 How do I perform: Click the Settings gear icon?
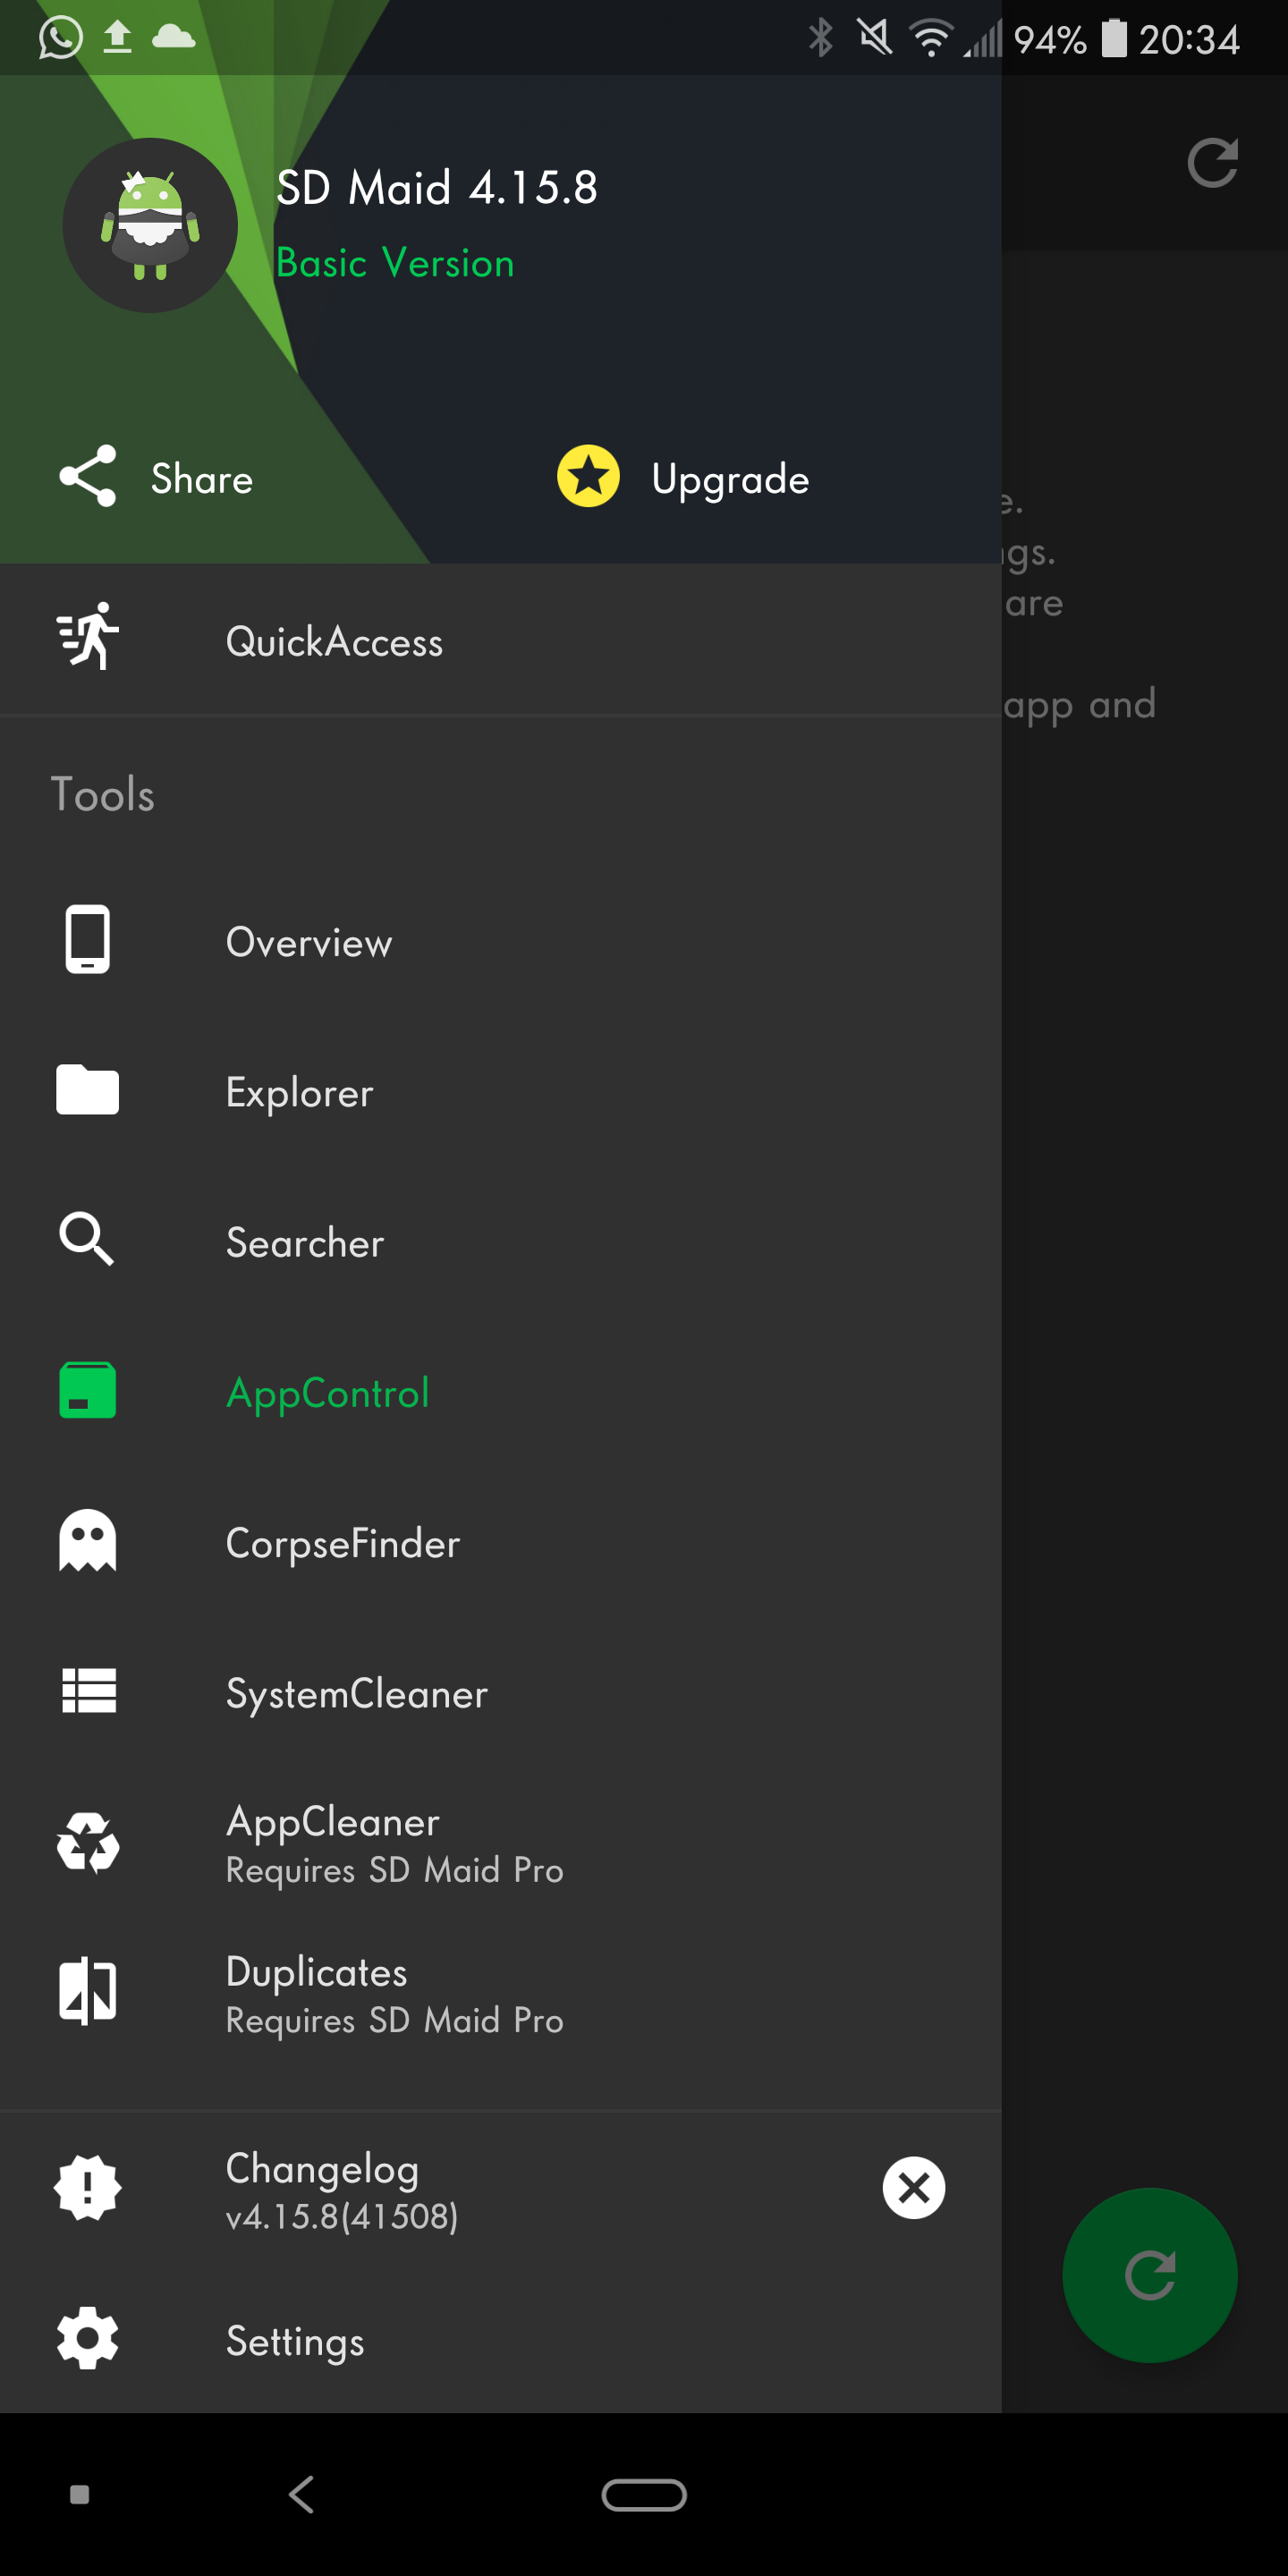click(x=88, y=2338)
